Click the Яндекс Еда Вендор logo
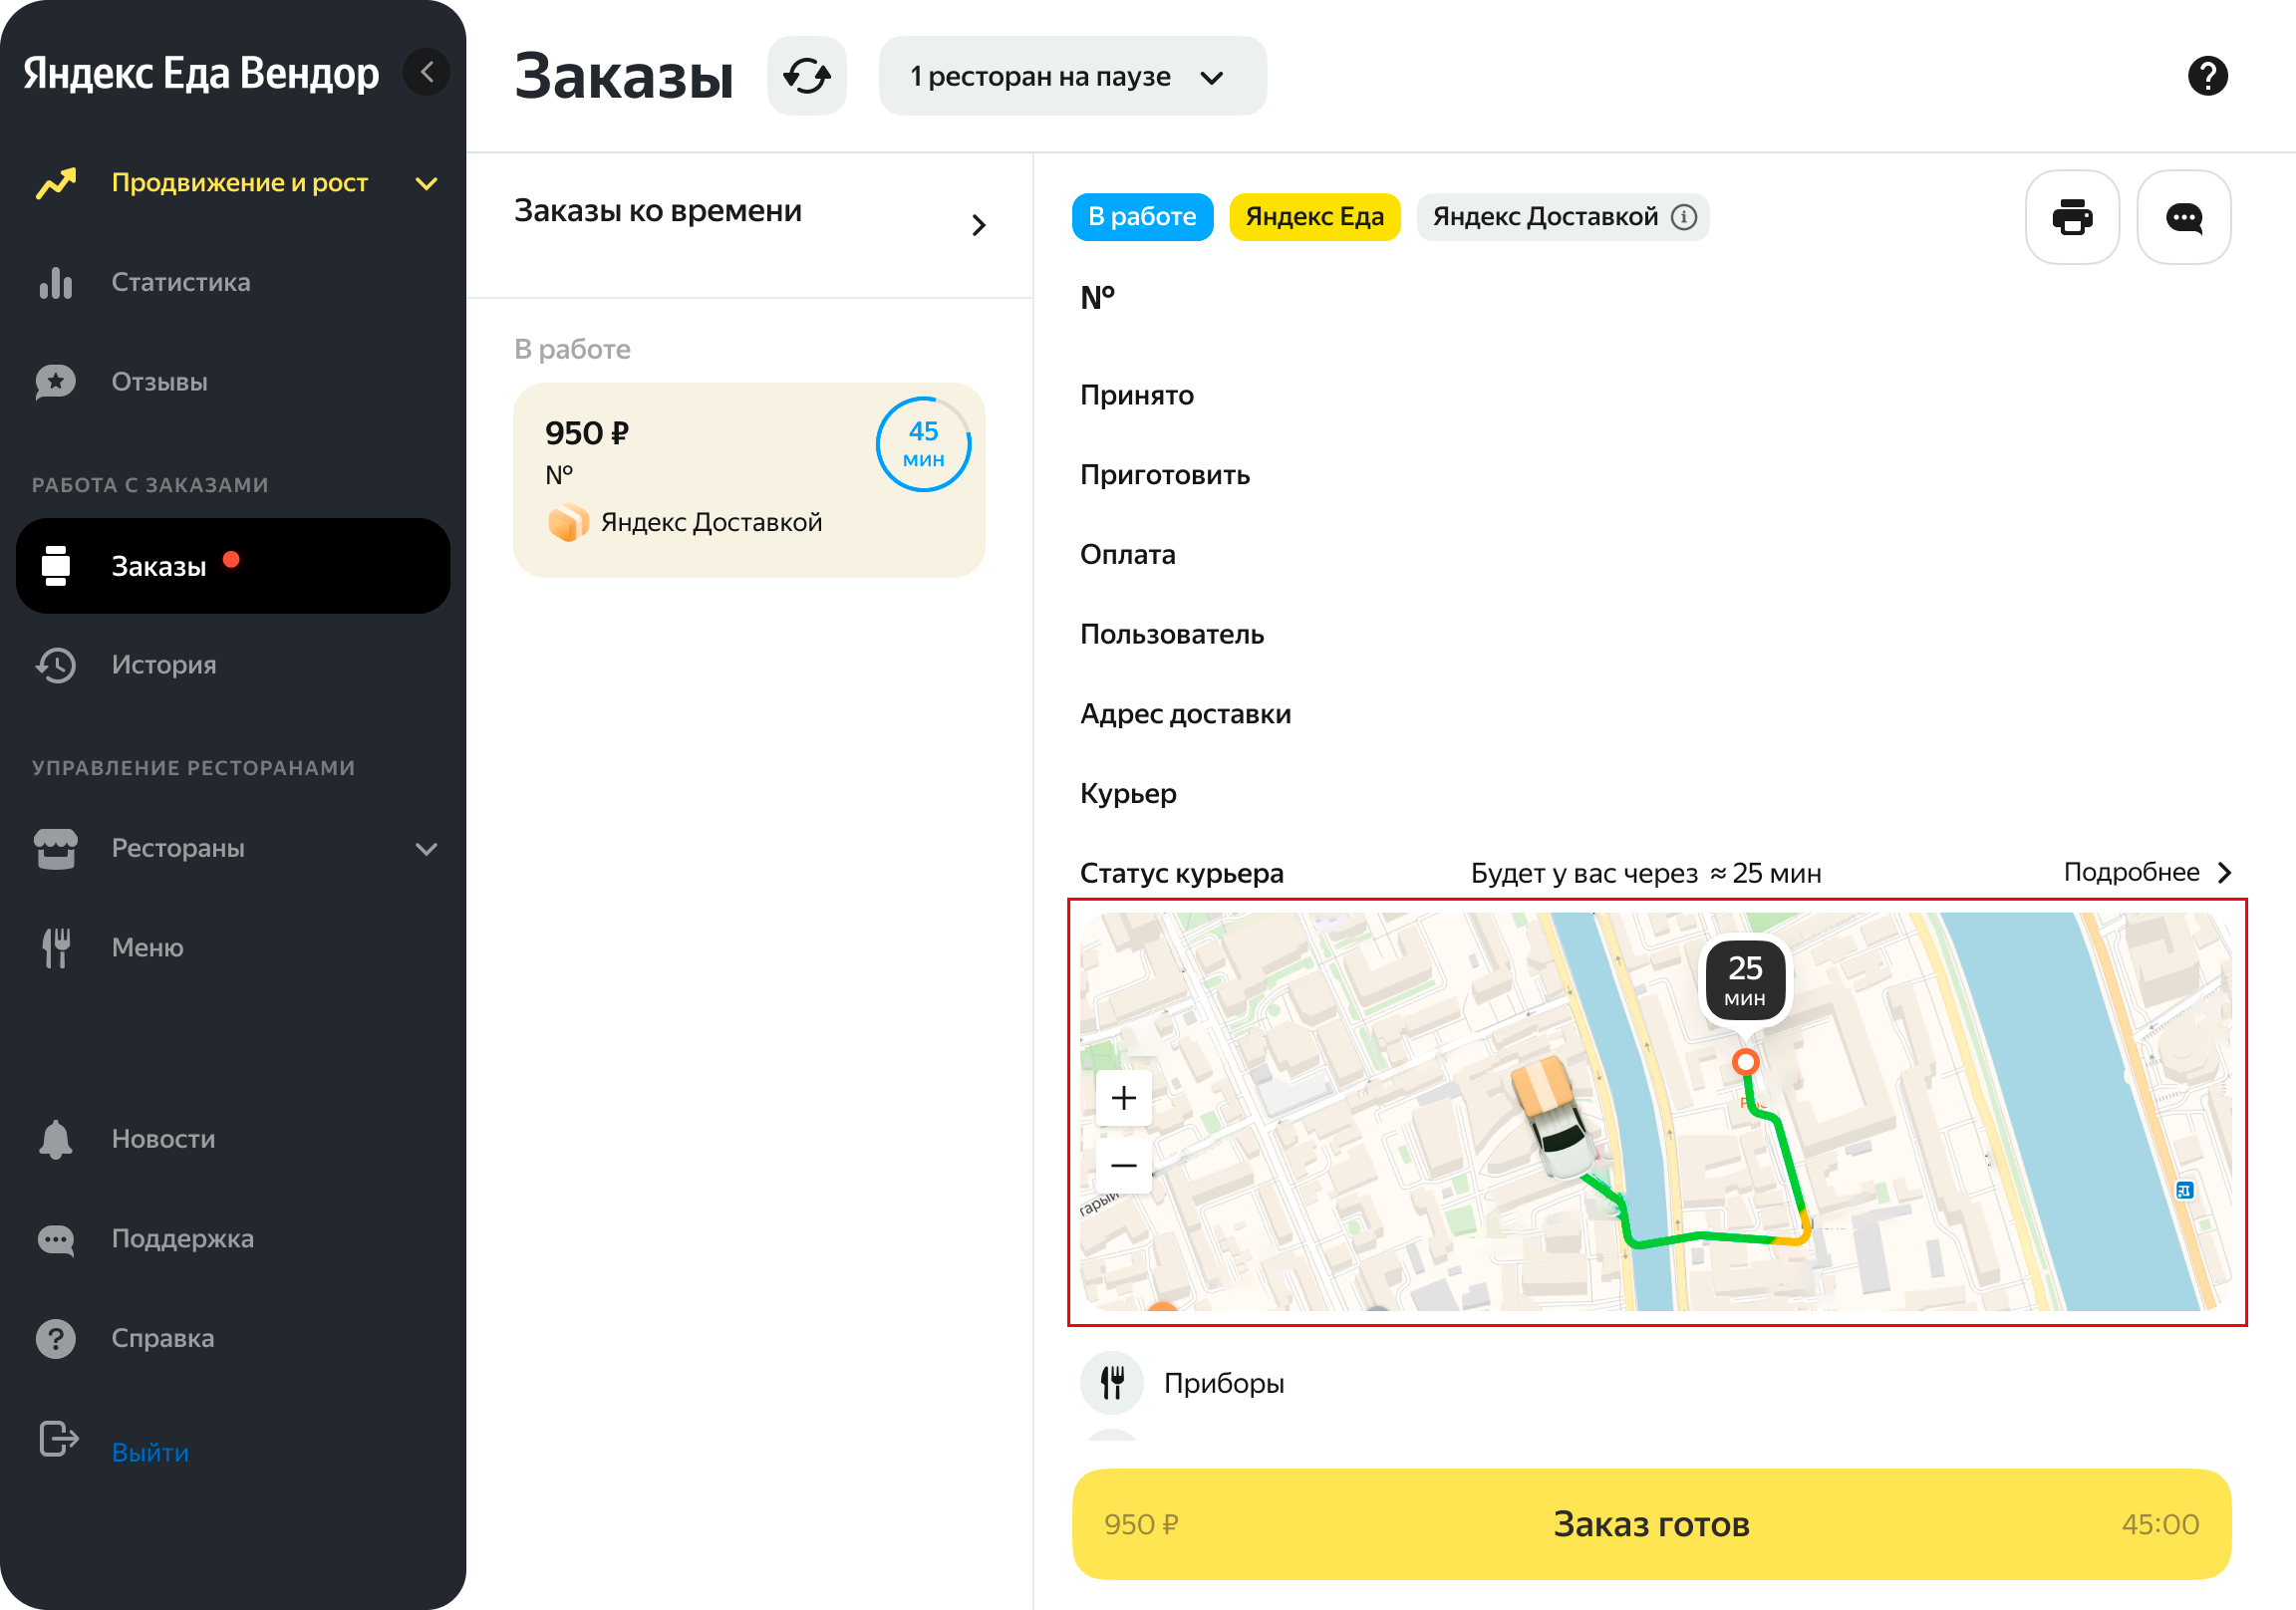This screenshot has height=1610, width=2296. click(x=201, y=73)
